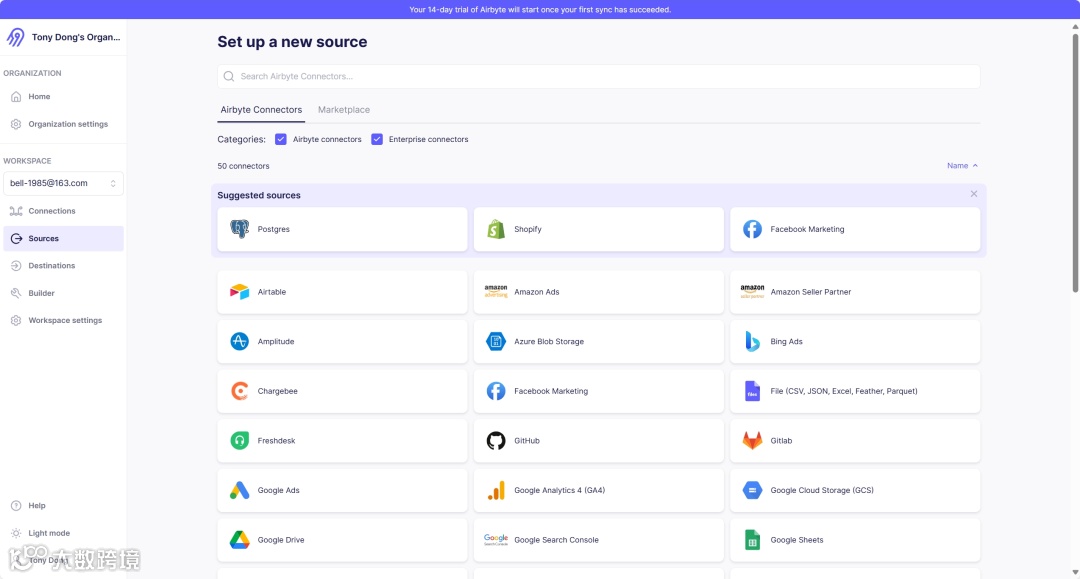Click the search magnifier icon

coord(229,76)
